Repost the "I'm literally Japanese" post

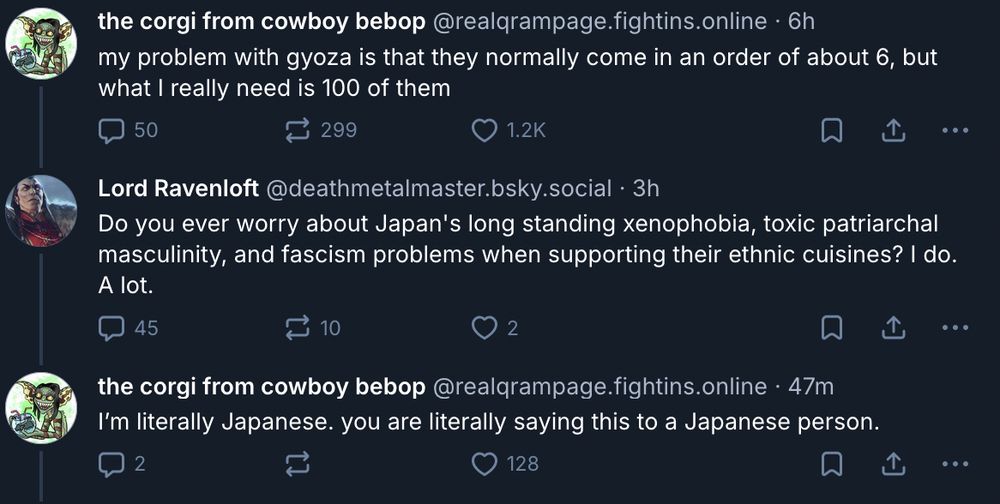(298, 463)
